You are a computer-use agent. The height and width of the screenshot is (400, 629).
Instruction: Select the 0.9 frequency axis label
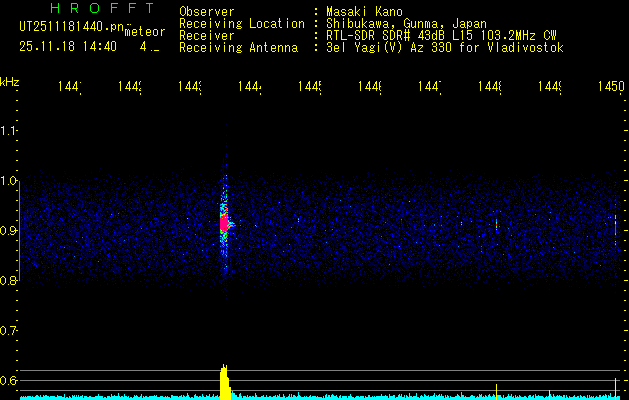(9, 231)
